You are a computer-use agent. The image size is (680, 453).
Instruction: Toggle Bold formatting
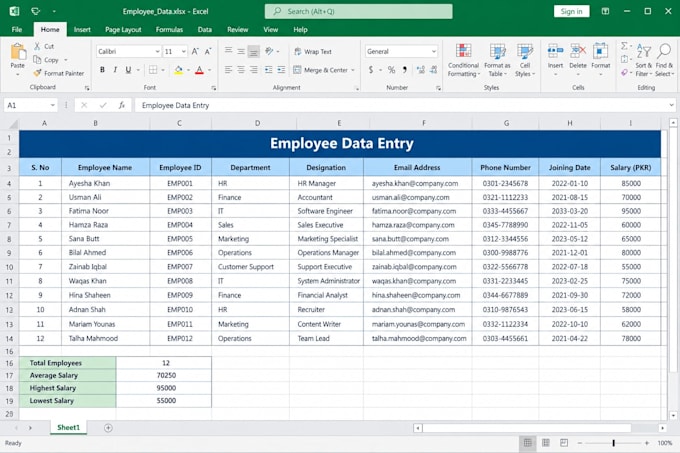pos(102,69)
